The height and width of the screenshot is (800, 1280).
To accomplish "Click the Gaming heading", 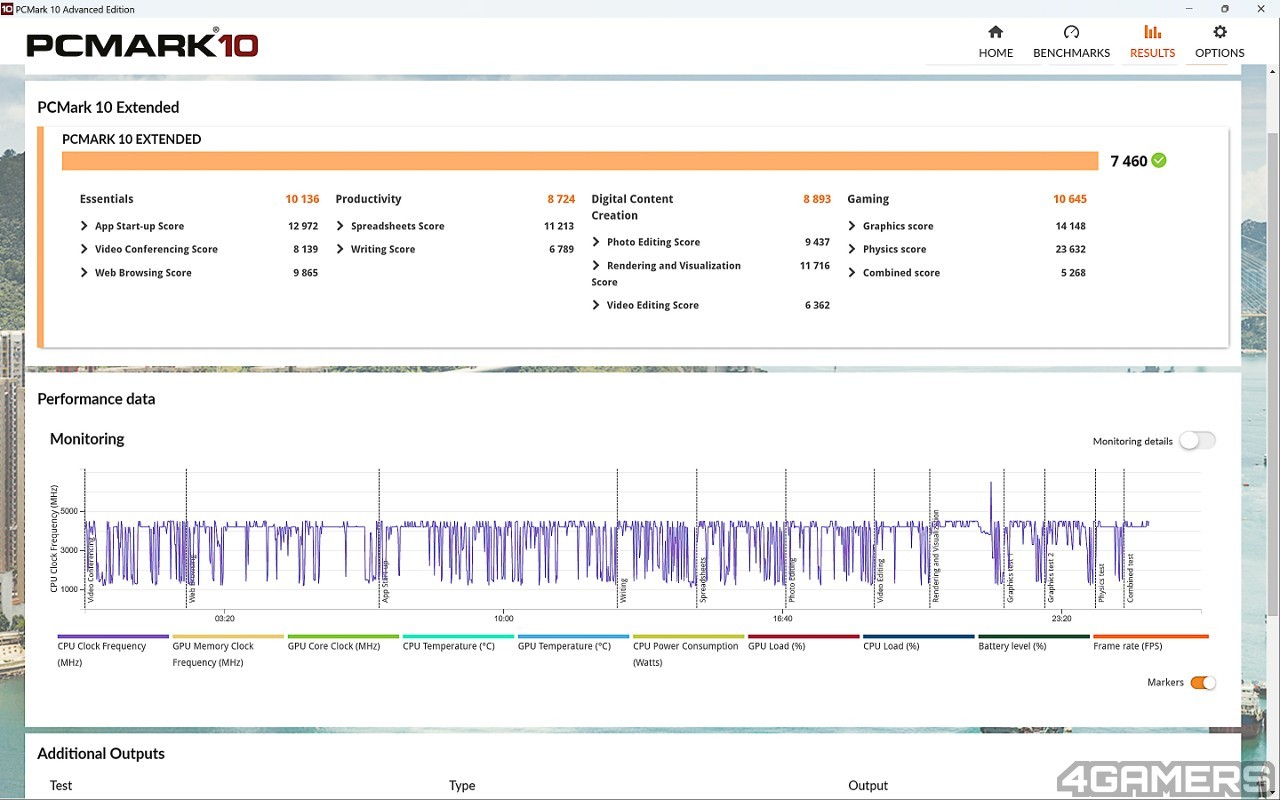I will tap(868, 199).
